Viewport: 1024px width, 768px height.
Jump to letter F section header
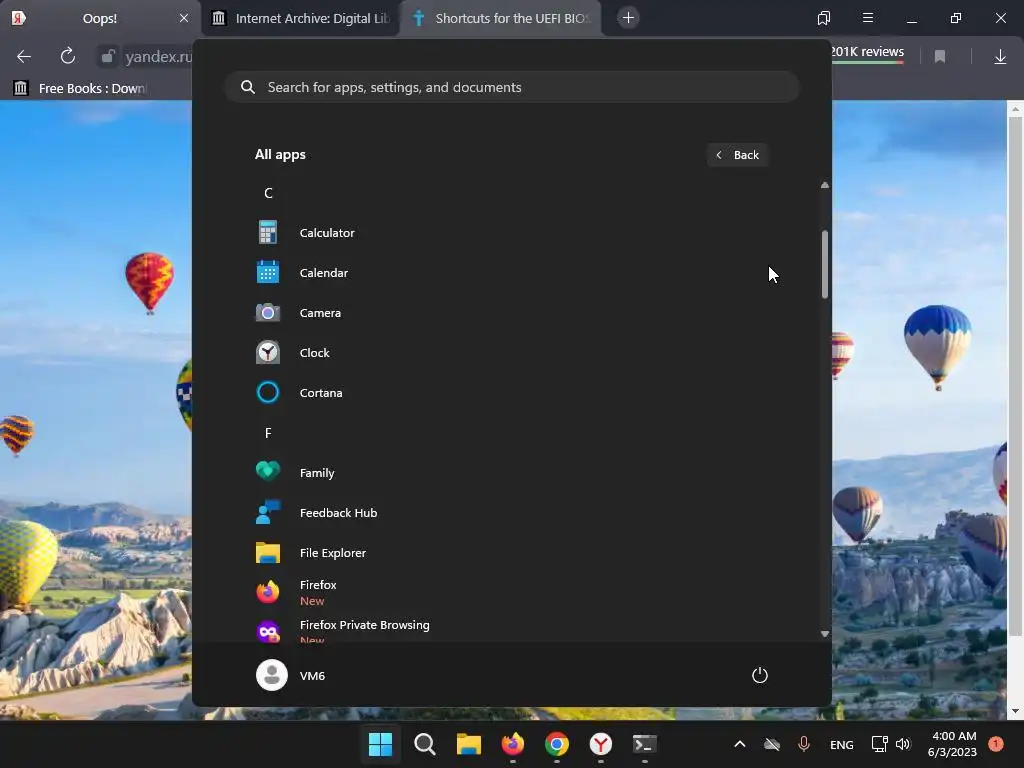coord(268,433)
